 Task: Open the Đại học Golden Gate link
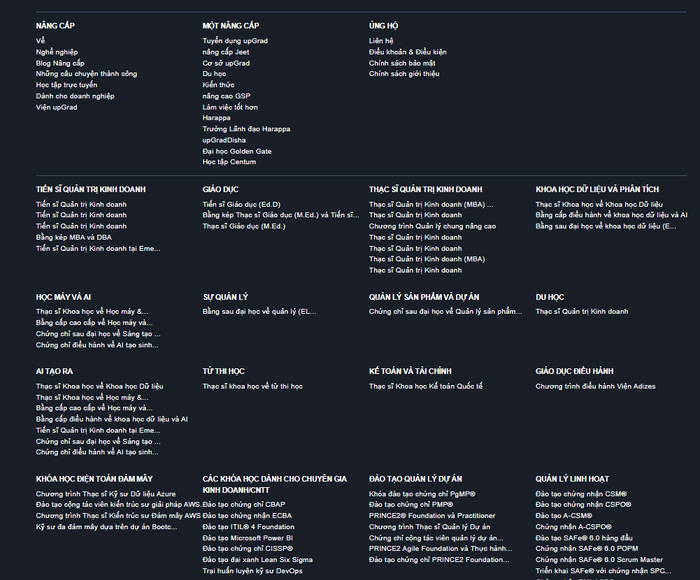(x=237, y=151)
